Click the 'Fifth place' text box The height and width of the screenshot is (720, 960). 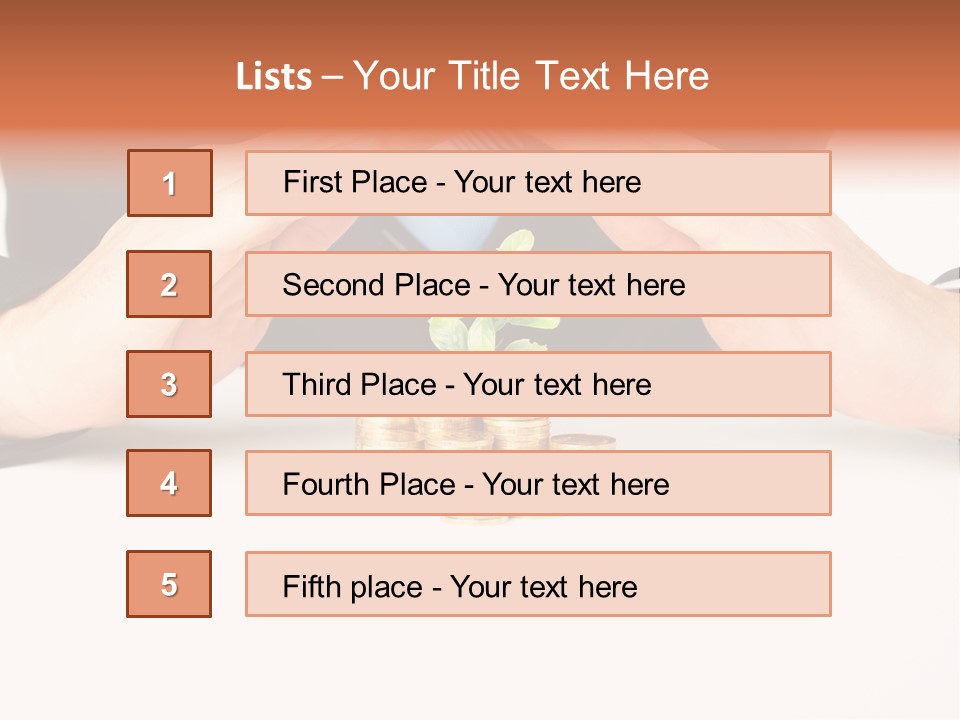pyautogui.click(x=538, y=584)
